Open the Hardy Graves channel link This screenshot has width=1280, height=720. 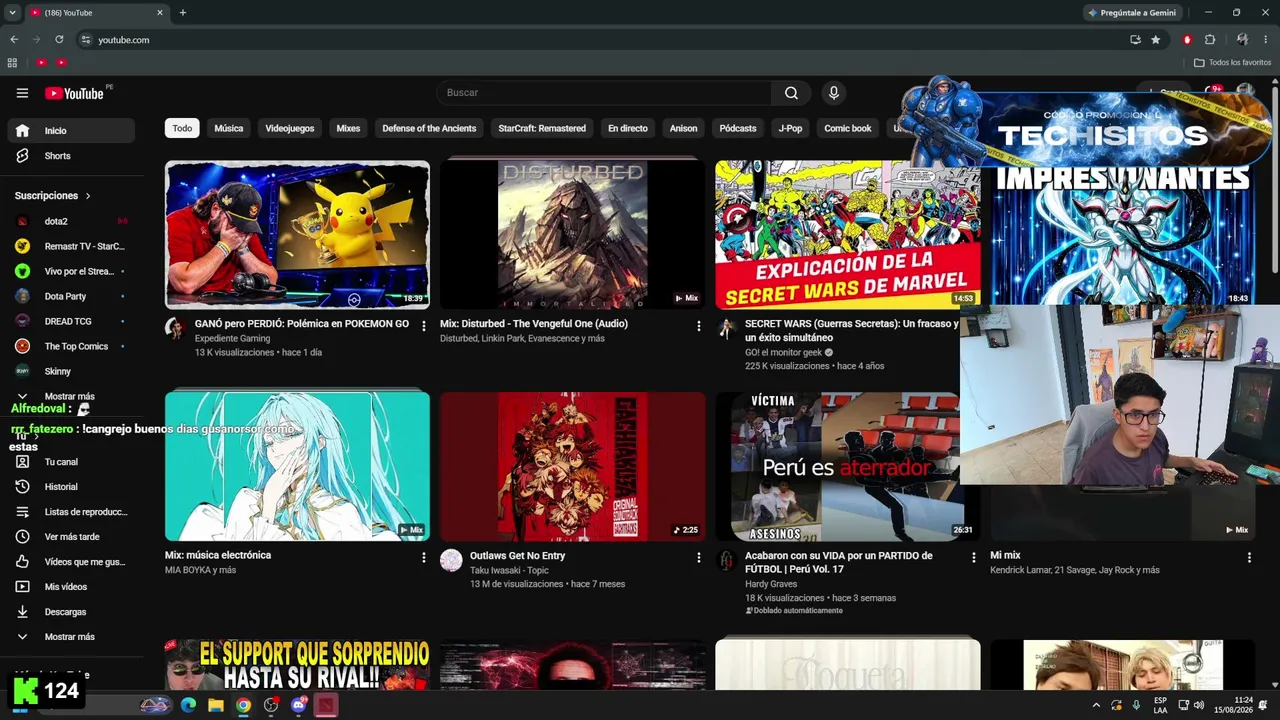pyautogui.click(x=771, y=584)
